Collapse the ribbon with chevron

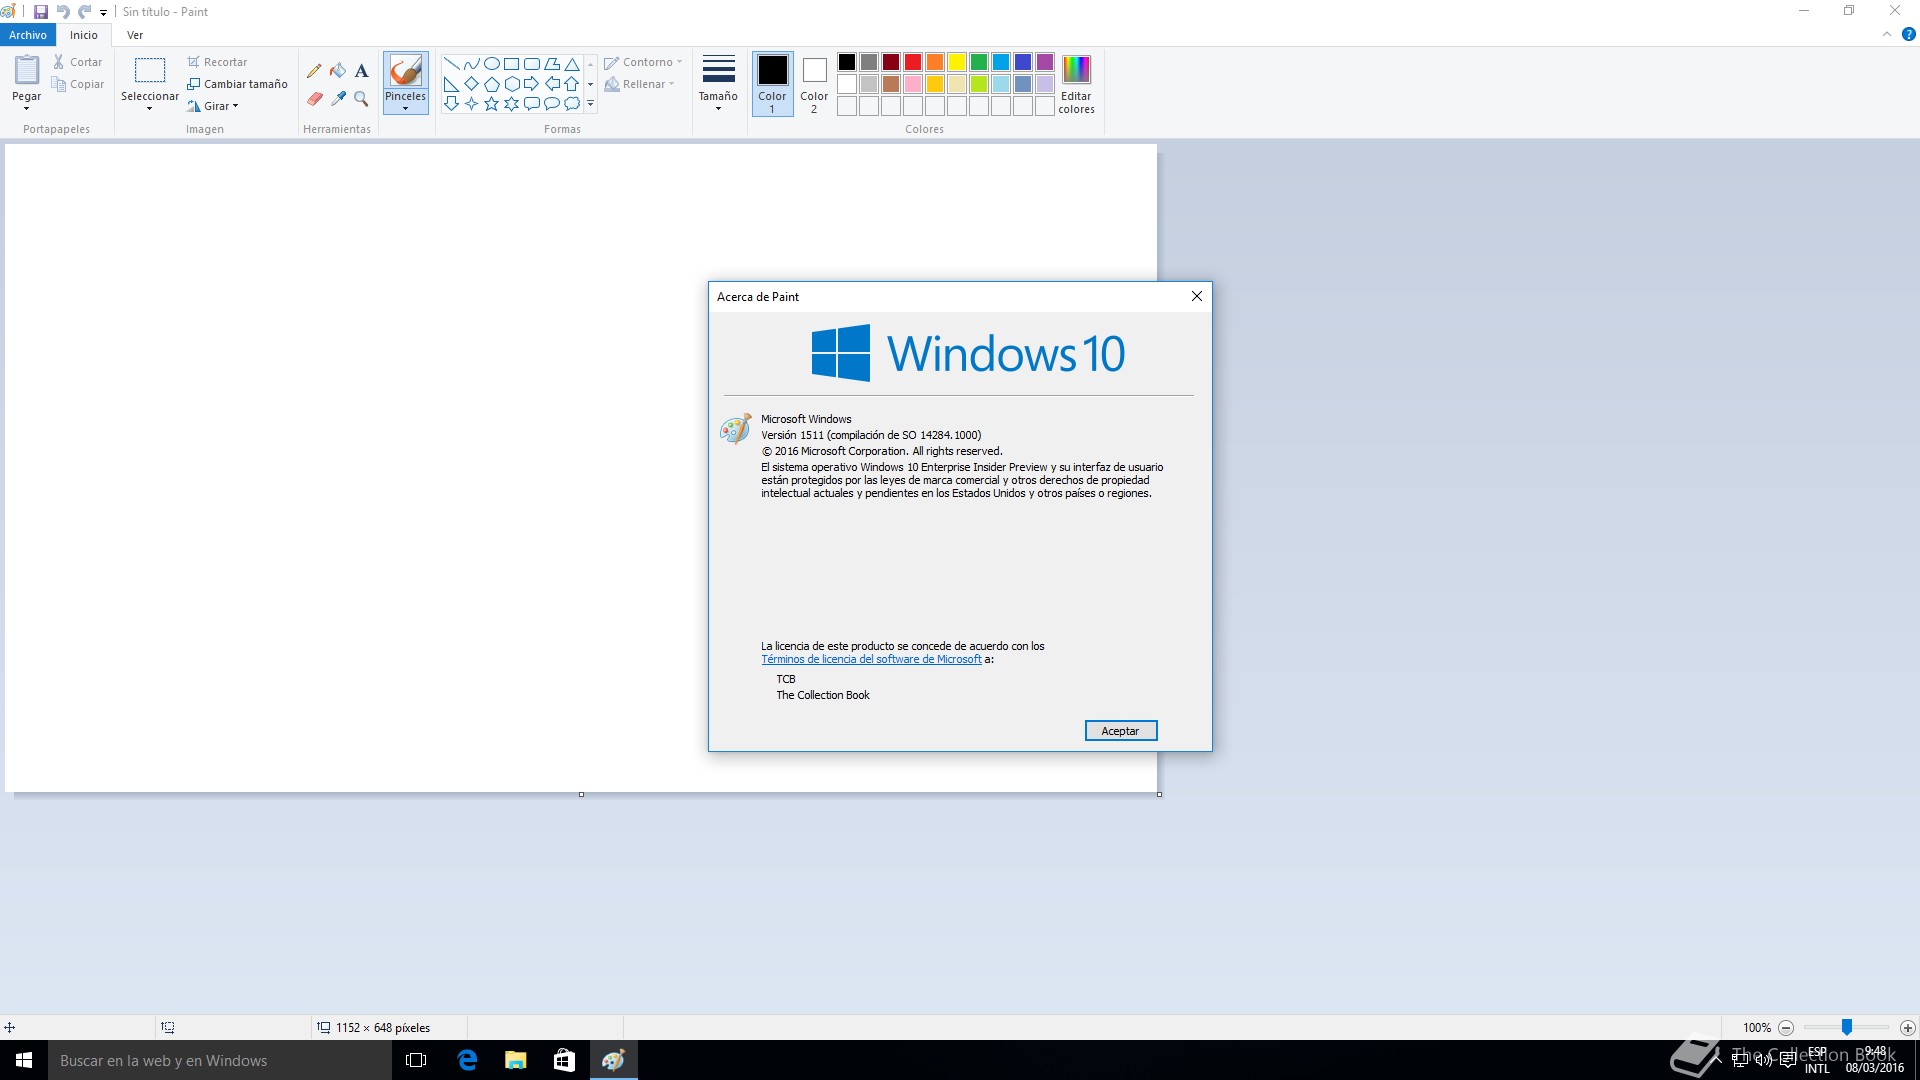click(x=1887, y=34)
